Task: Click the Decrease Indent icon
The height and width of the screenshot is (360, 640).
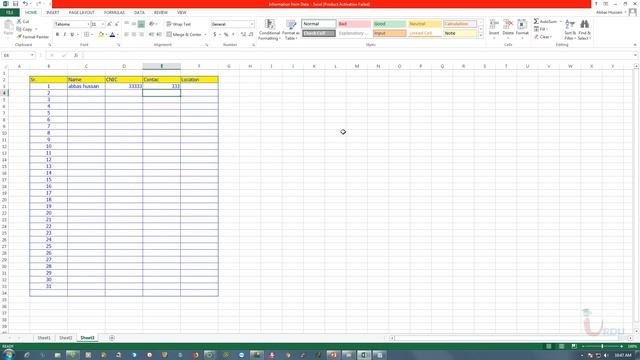Action: click(151, 35)
